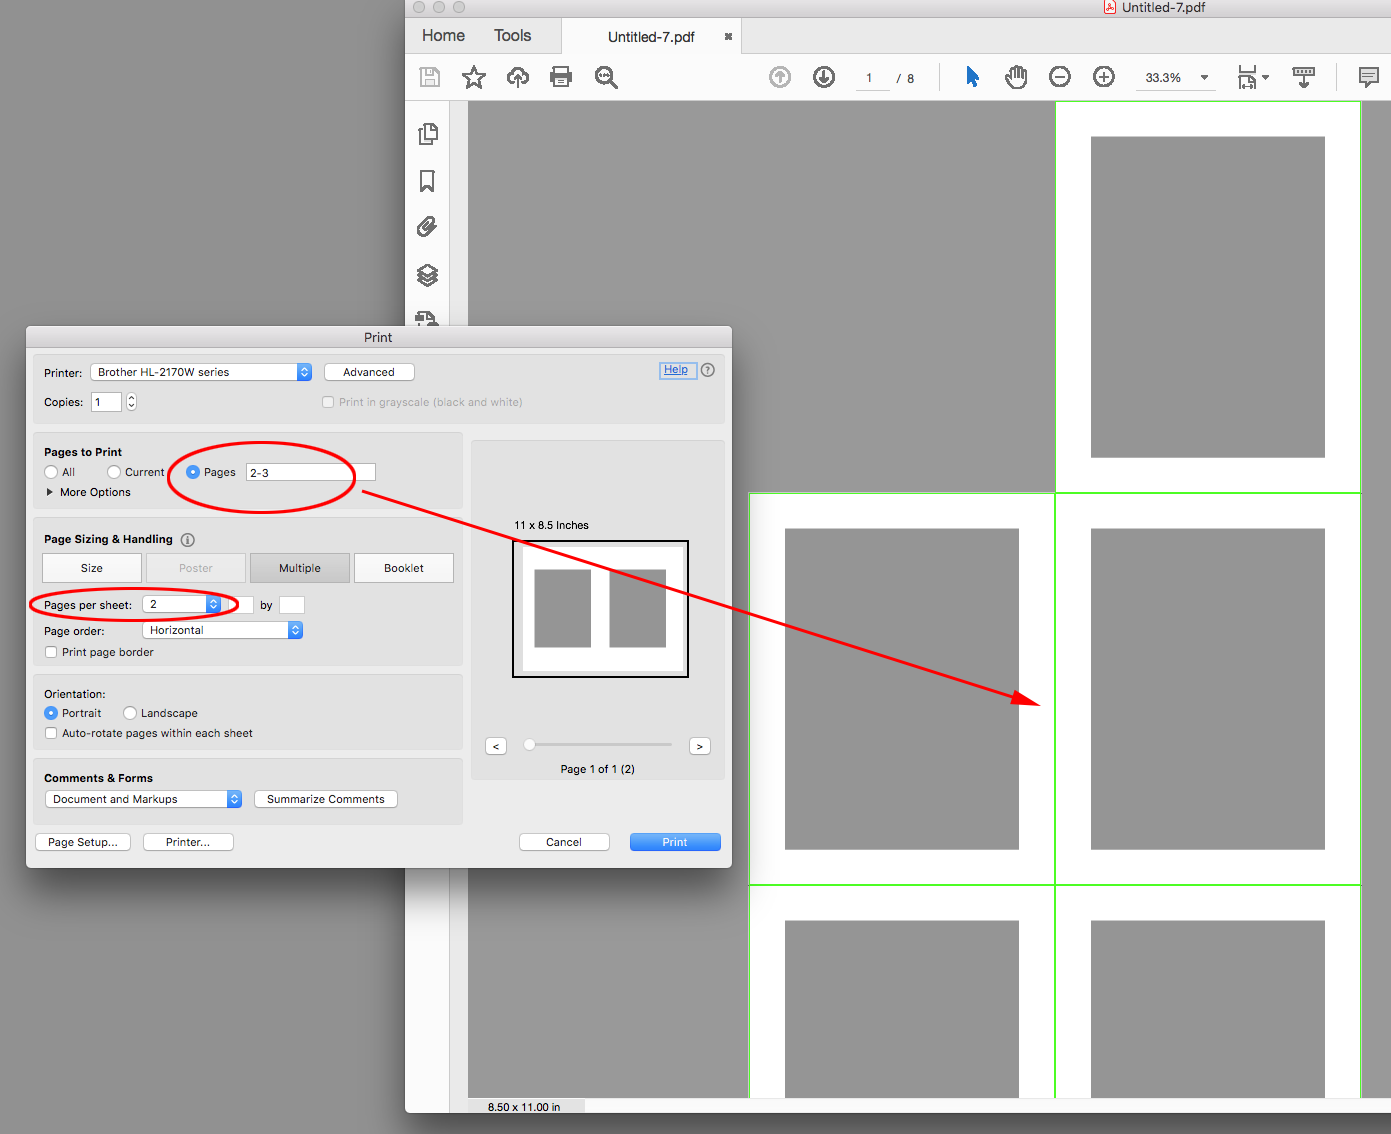Switch to the Tools tab
This screenshot has width=1391, height=1134.
coord(512,35)
